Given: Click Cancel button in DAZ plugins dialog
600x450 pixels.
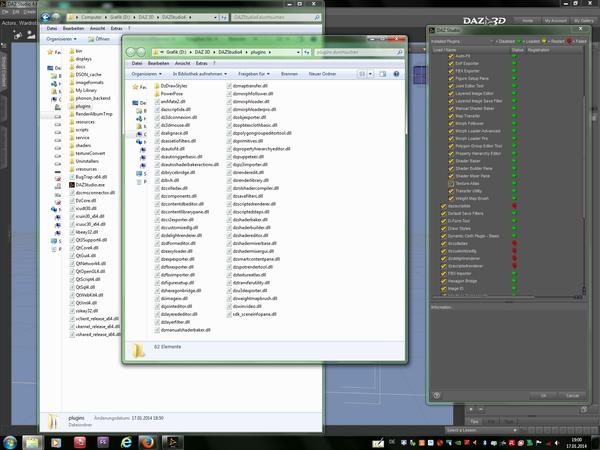Looking at the screenshot, I should (572, 396).
